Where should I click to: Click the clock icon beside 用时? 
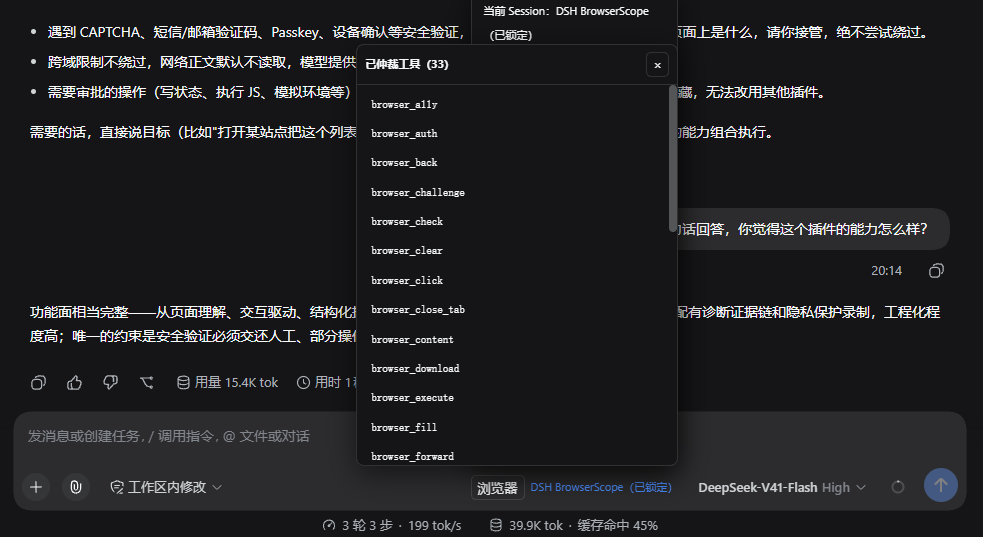pyautogui.click(x=303, y=382)
